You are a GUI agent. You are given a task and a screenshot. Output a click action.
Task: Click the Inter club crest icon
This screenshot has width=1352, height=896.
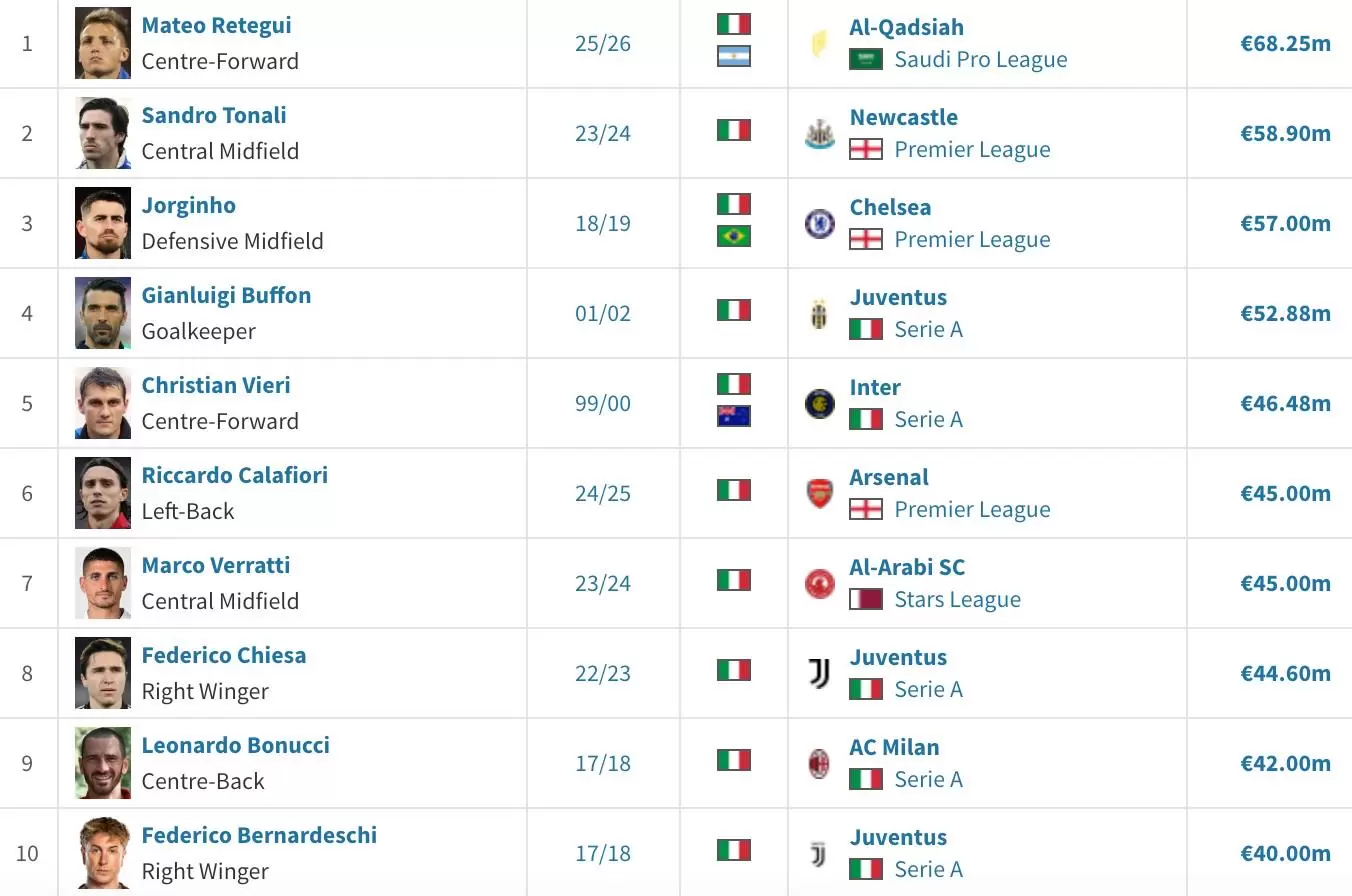click(x=819, y=403)
